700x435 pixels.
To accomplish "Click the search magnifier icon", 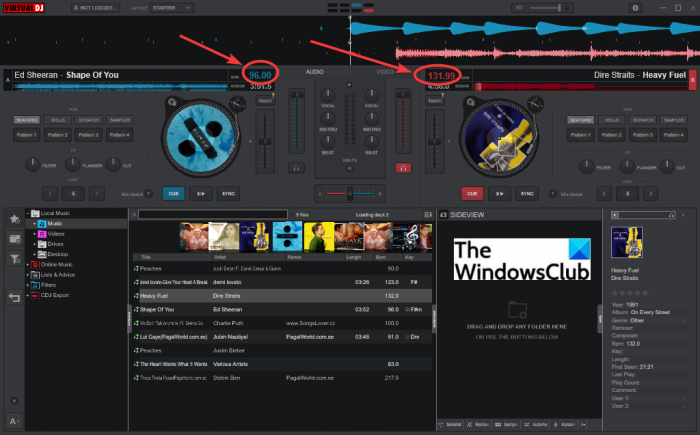I will (133, 215).
